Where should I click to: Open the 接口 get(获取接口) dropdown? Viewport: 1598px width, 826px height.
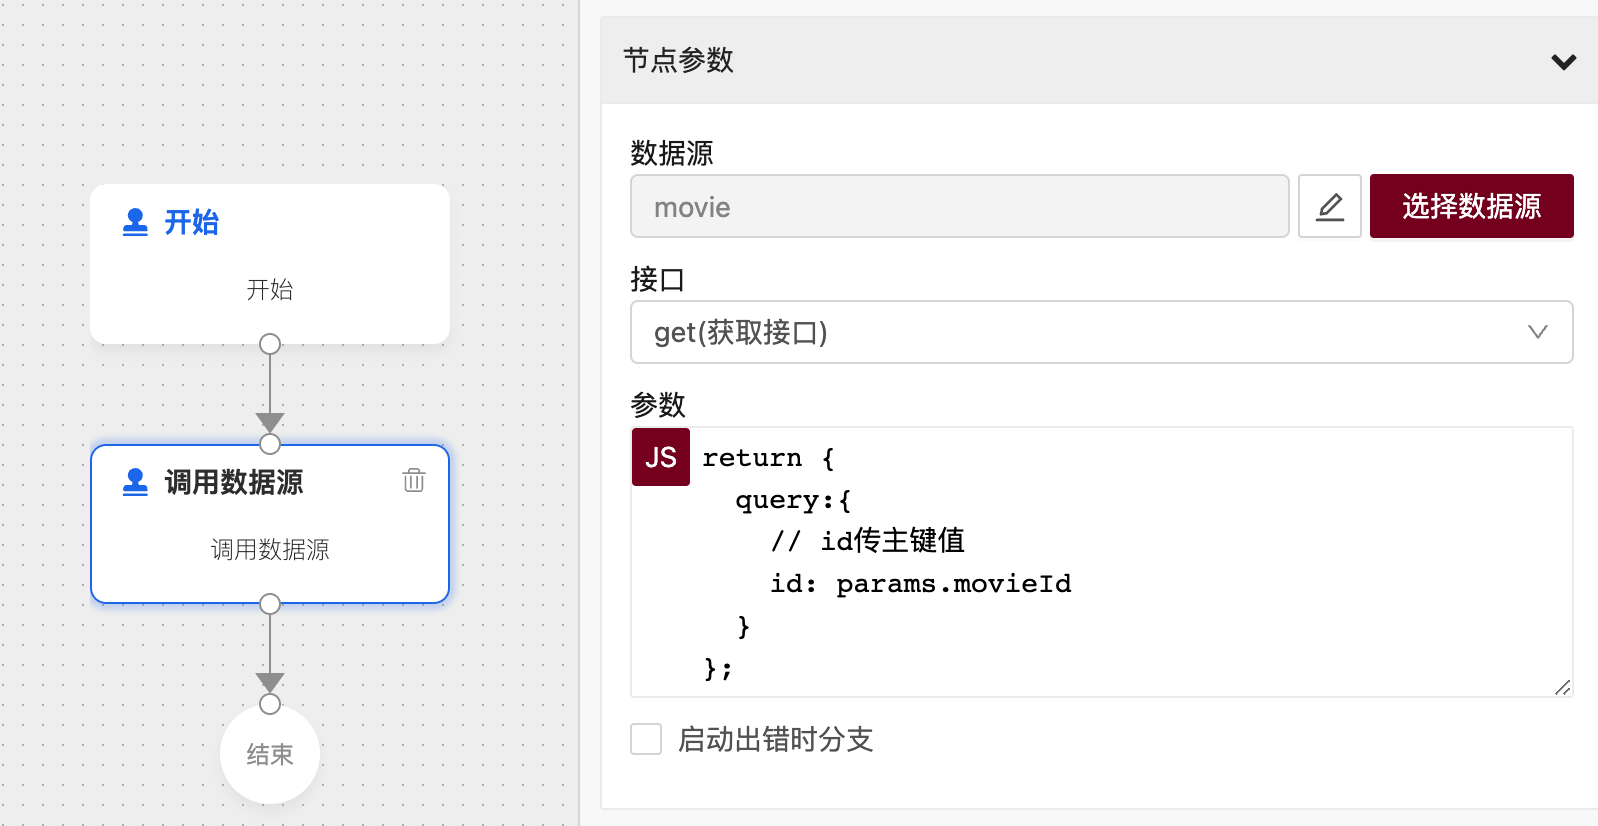(1100, 332)
